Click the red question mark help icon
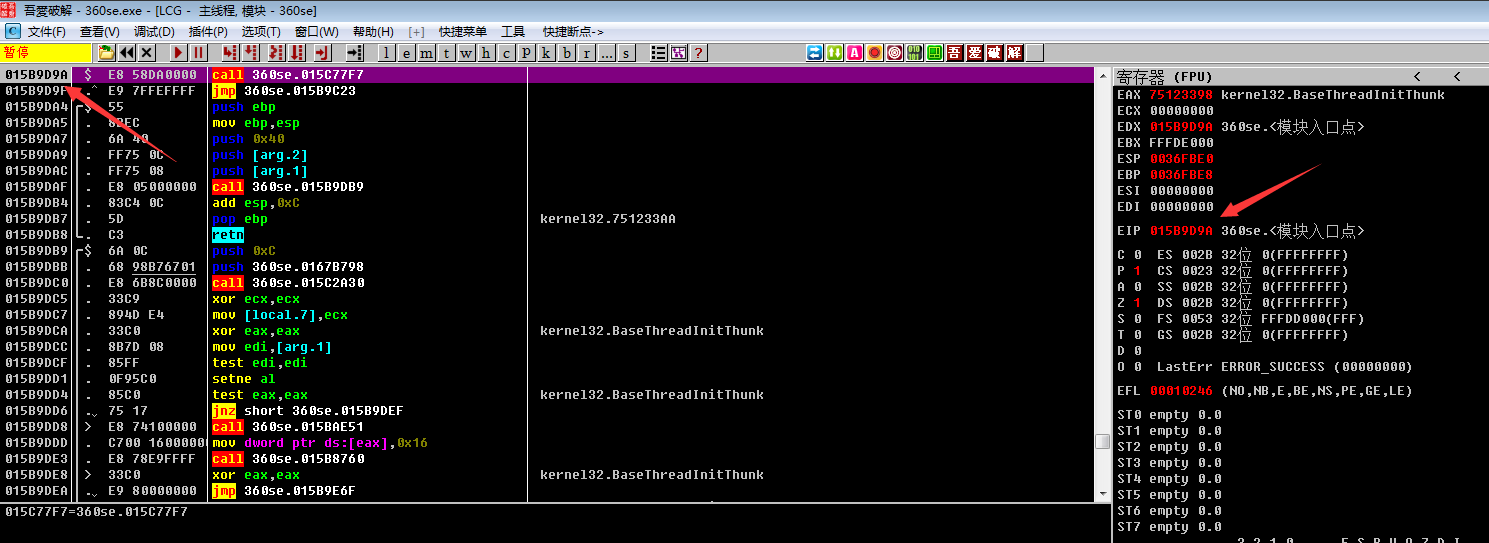1489x543 pixels. coord(699,53)
